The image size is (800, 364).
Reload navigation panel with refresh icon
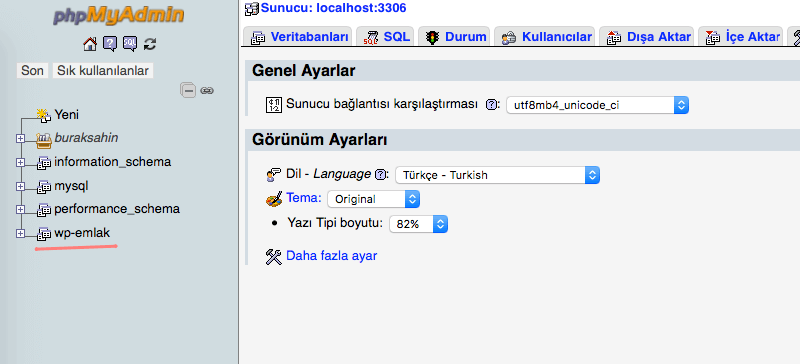[x=149, y=44]
